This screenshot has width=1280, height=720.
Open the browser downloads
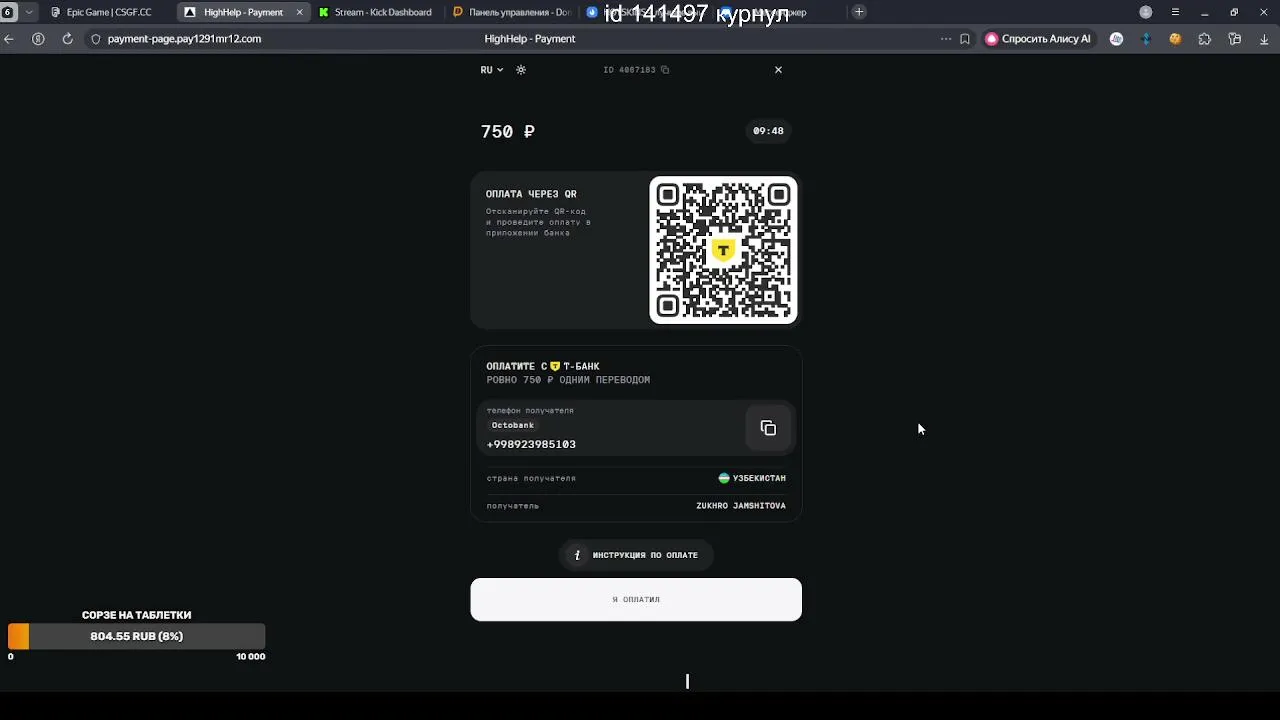(x=1265, y=39)
